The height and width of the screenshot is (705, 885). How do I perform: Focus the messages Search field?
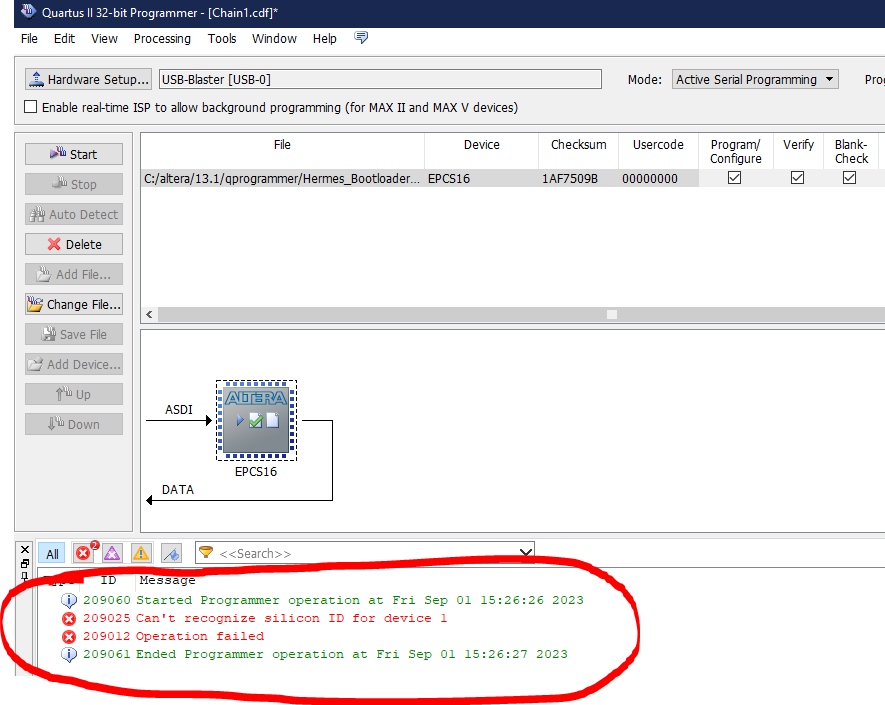(367, 553)
